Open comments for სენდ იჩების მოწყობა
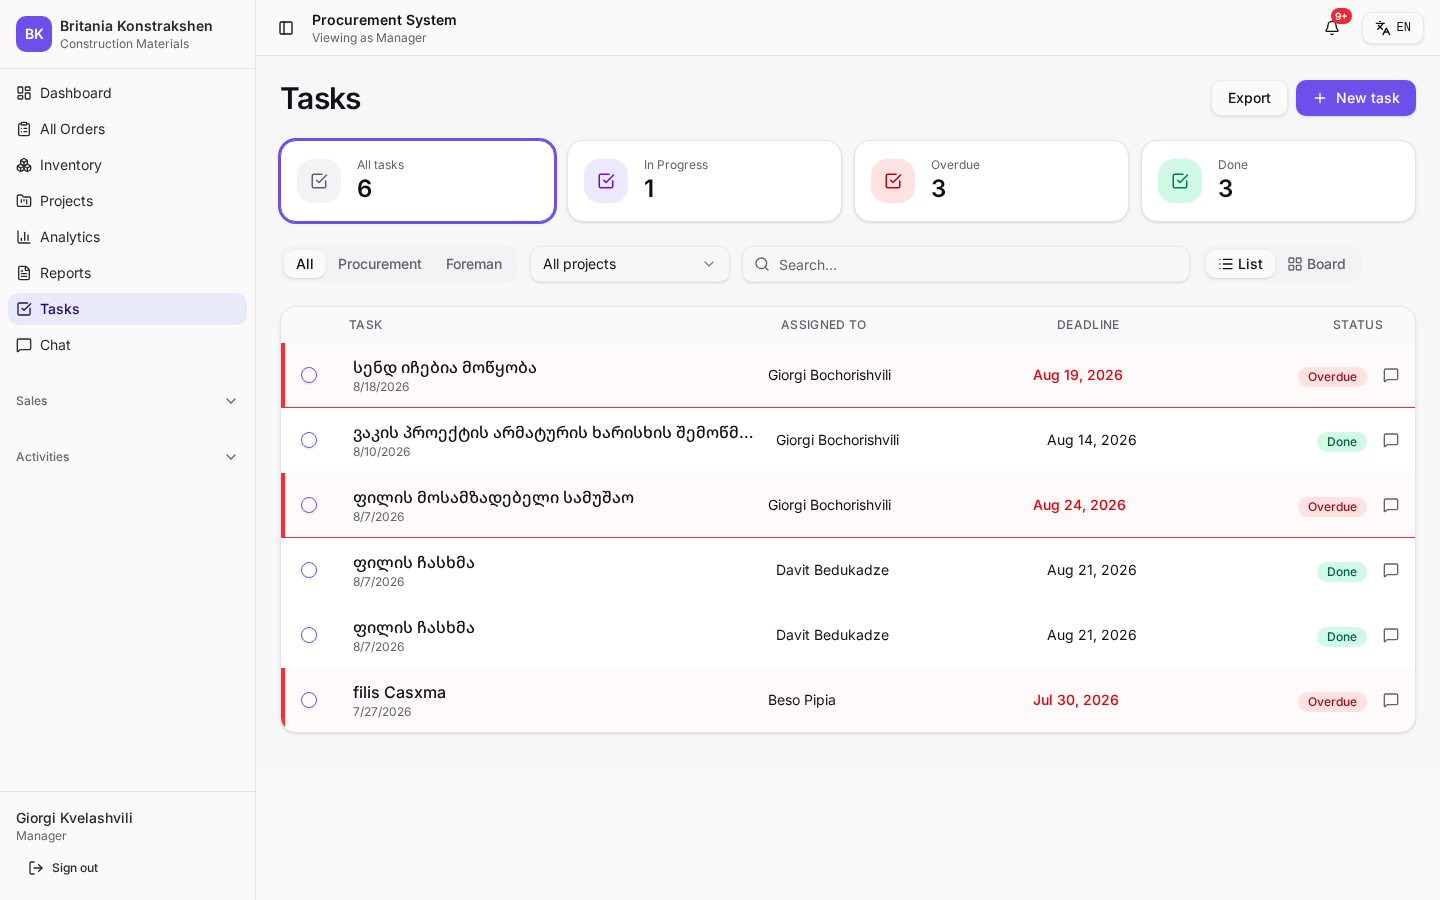1440x900 pixels. tap(1391, 375)
